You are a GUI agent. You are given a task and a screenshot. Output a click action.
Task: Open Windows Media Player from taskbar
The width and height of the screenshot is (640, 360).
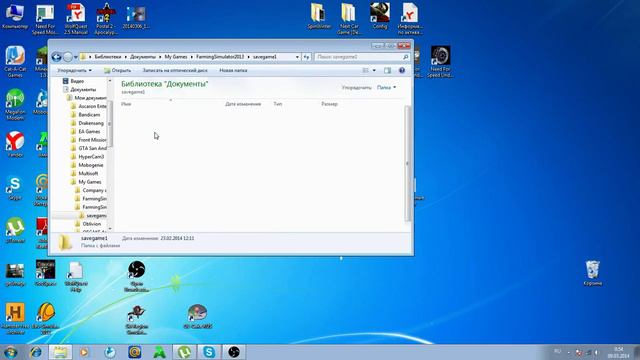point(84,352)
